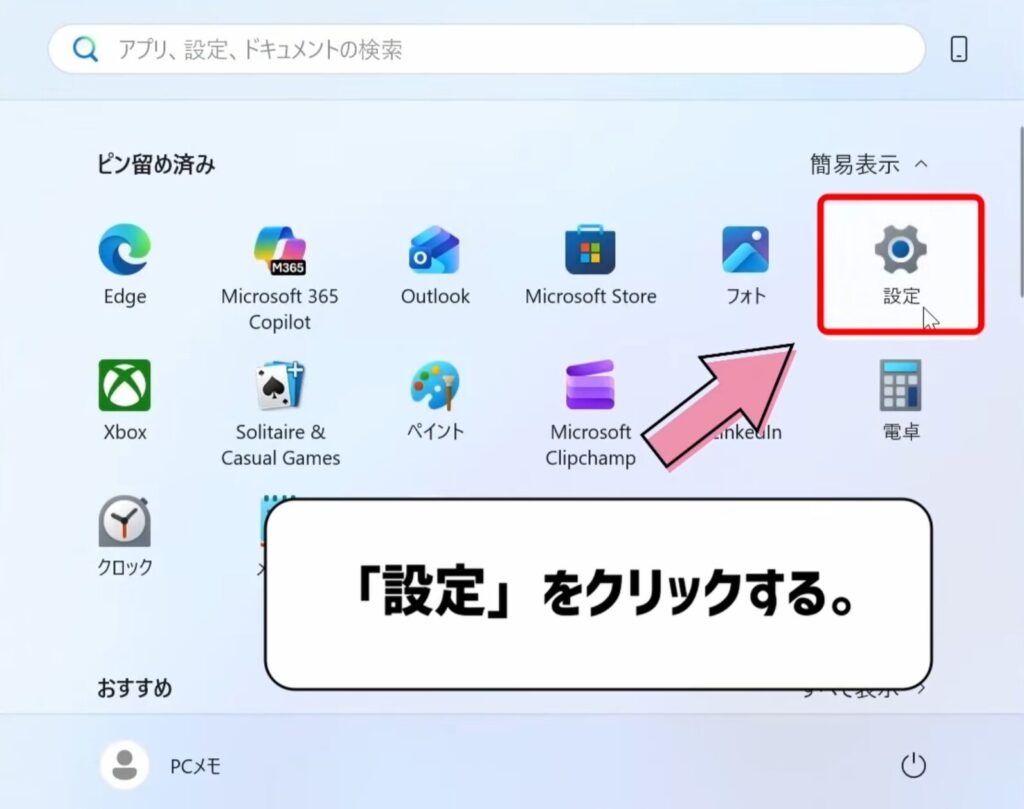Launch the フォト (Photos) app
Image resolution: width=1024 pixels, height=809 pixels.
click(x=744, y=252)
